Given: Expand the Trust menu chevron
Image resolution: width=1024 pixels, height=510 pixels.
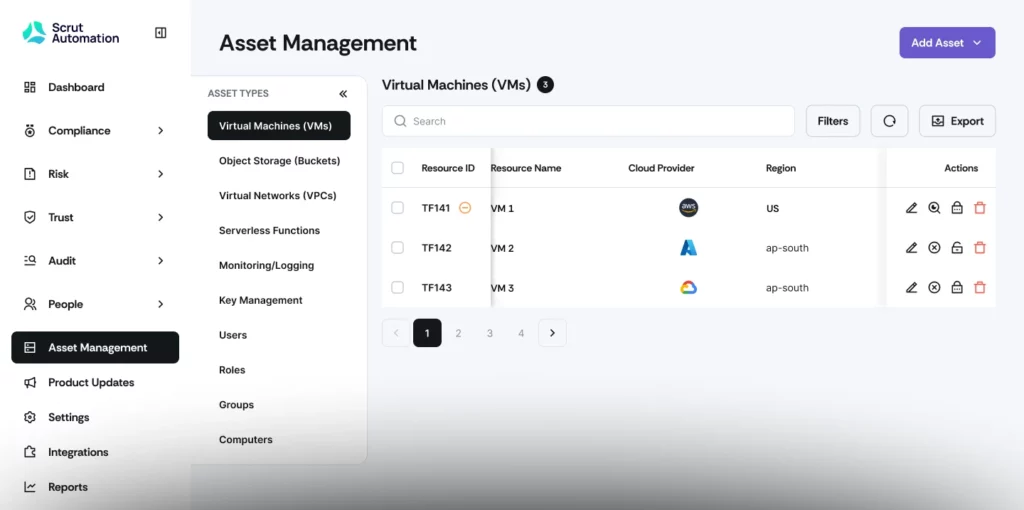Looking at the screenshot, I should coord(161,217).
